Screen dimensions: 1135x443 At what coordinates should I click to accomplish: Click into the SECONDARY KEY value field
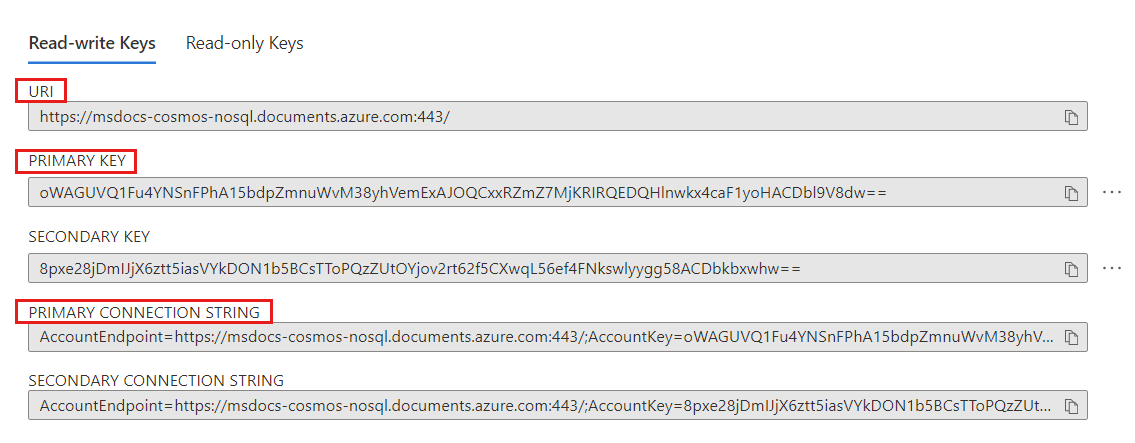tap(500, 269)
